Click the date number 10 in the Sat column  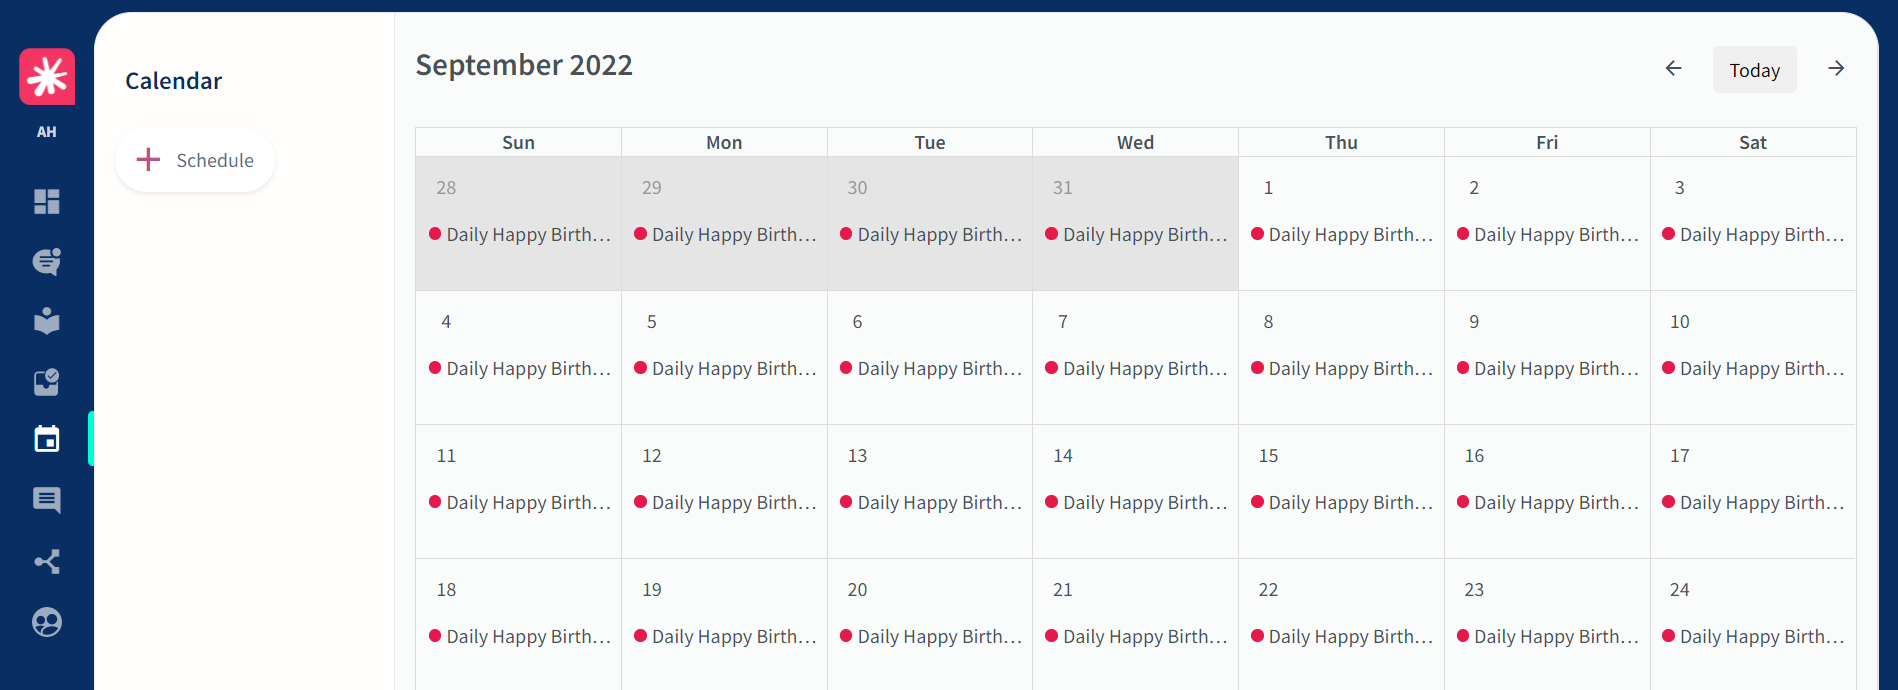point(1680,322)
